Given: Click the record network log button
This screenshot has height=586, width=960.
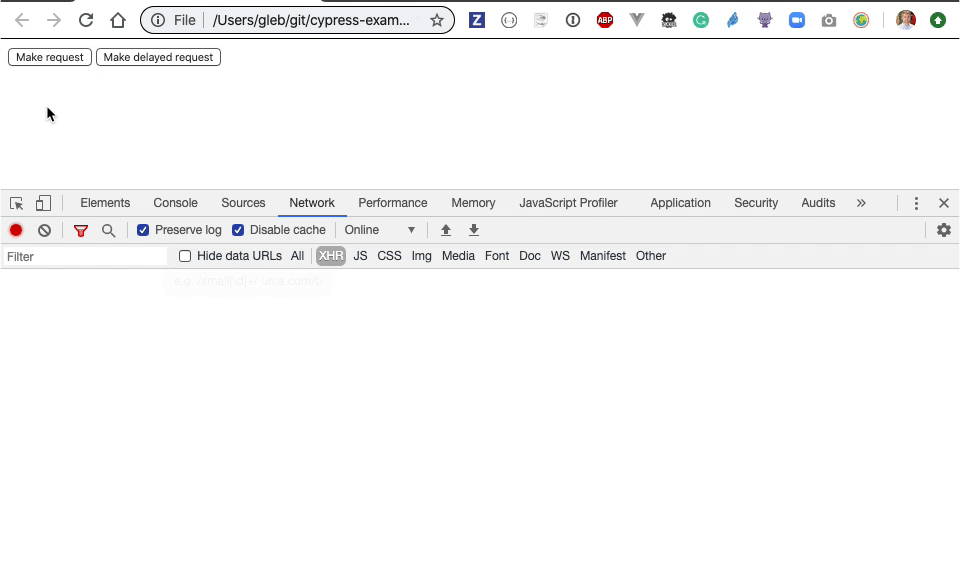Looking at the screenshot, I should coord(16,230).
